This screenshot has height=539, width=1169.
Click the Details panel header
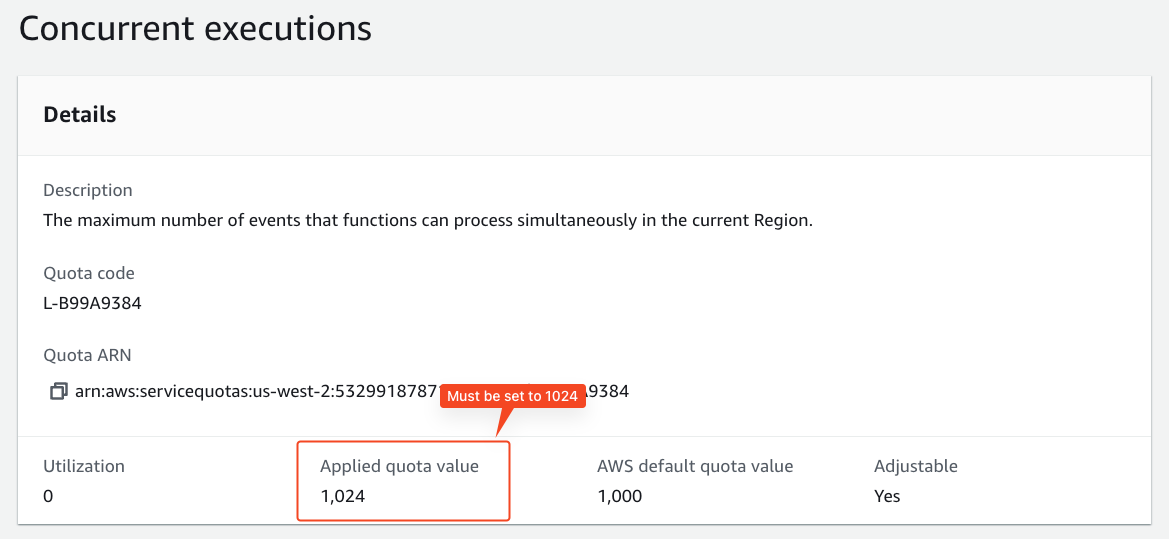tap(80, 114)
